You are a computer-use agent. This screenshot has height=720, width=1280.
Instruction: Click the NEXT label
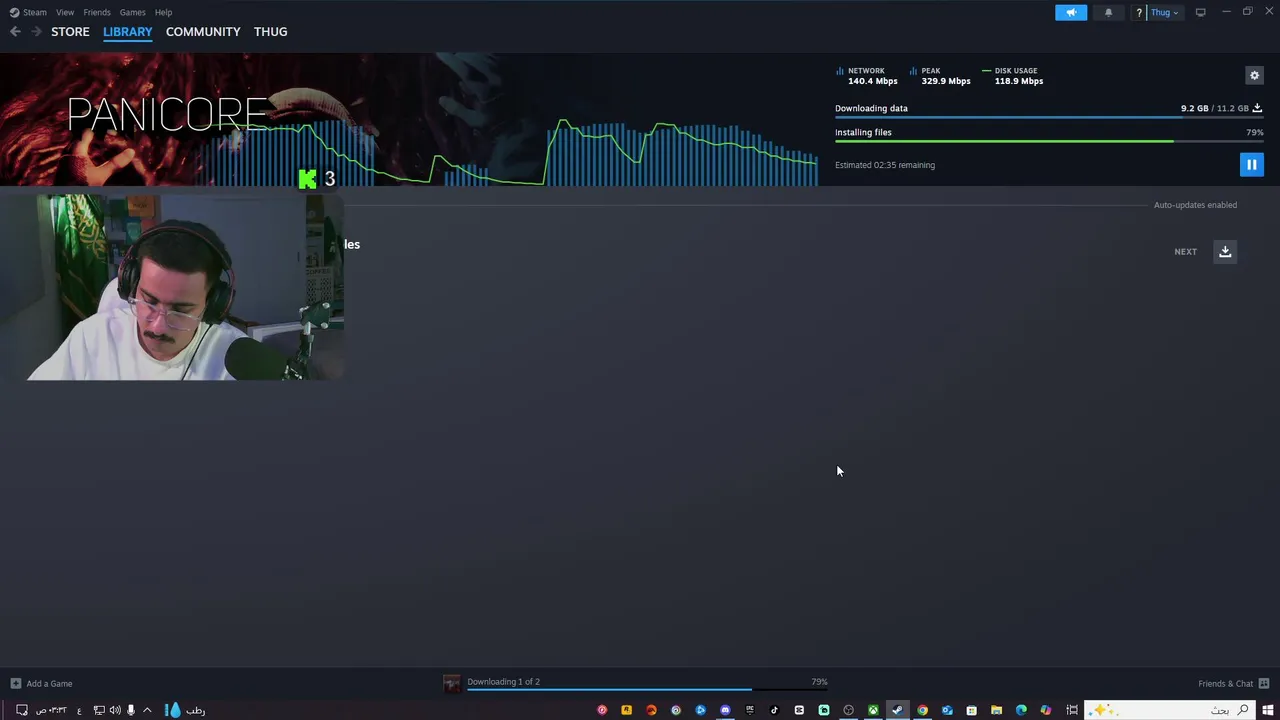(1185, 252)
